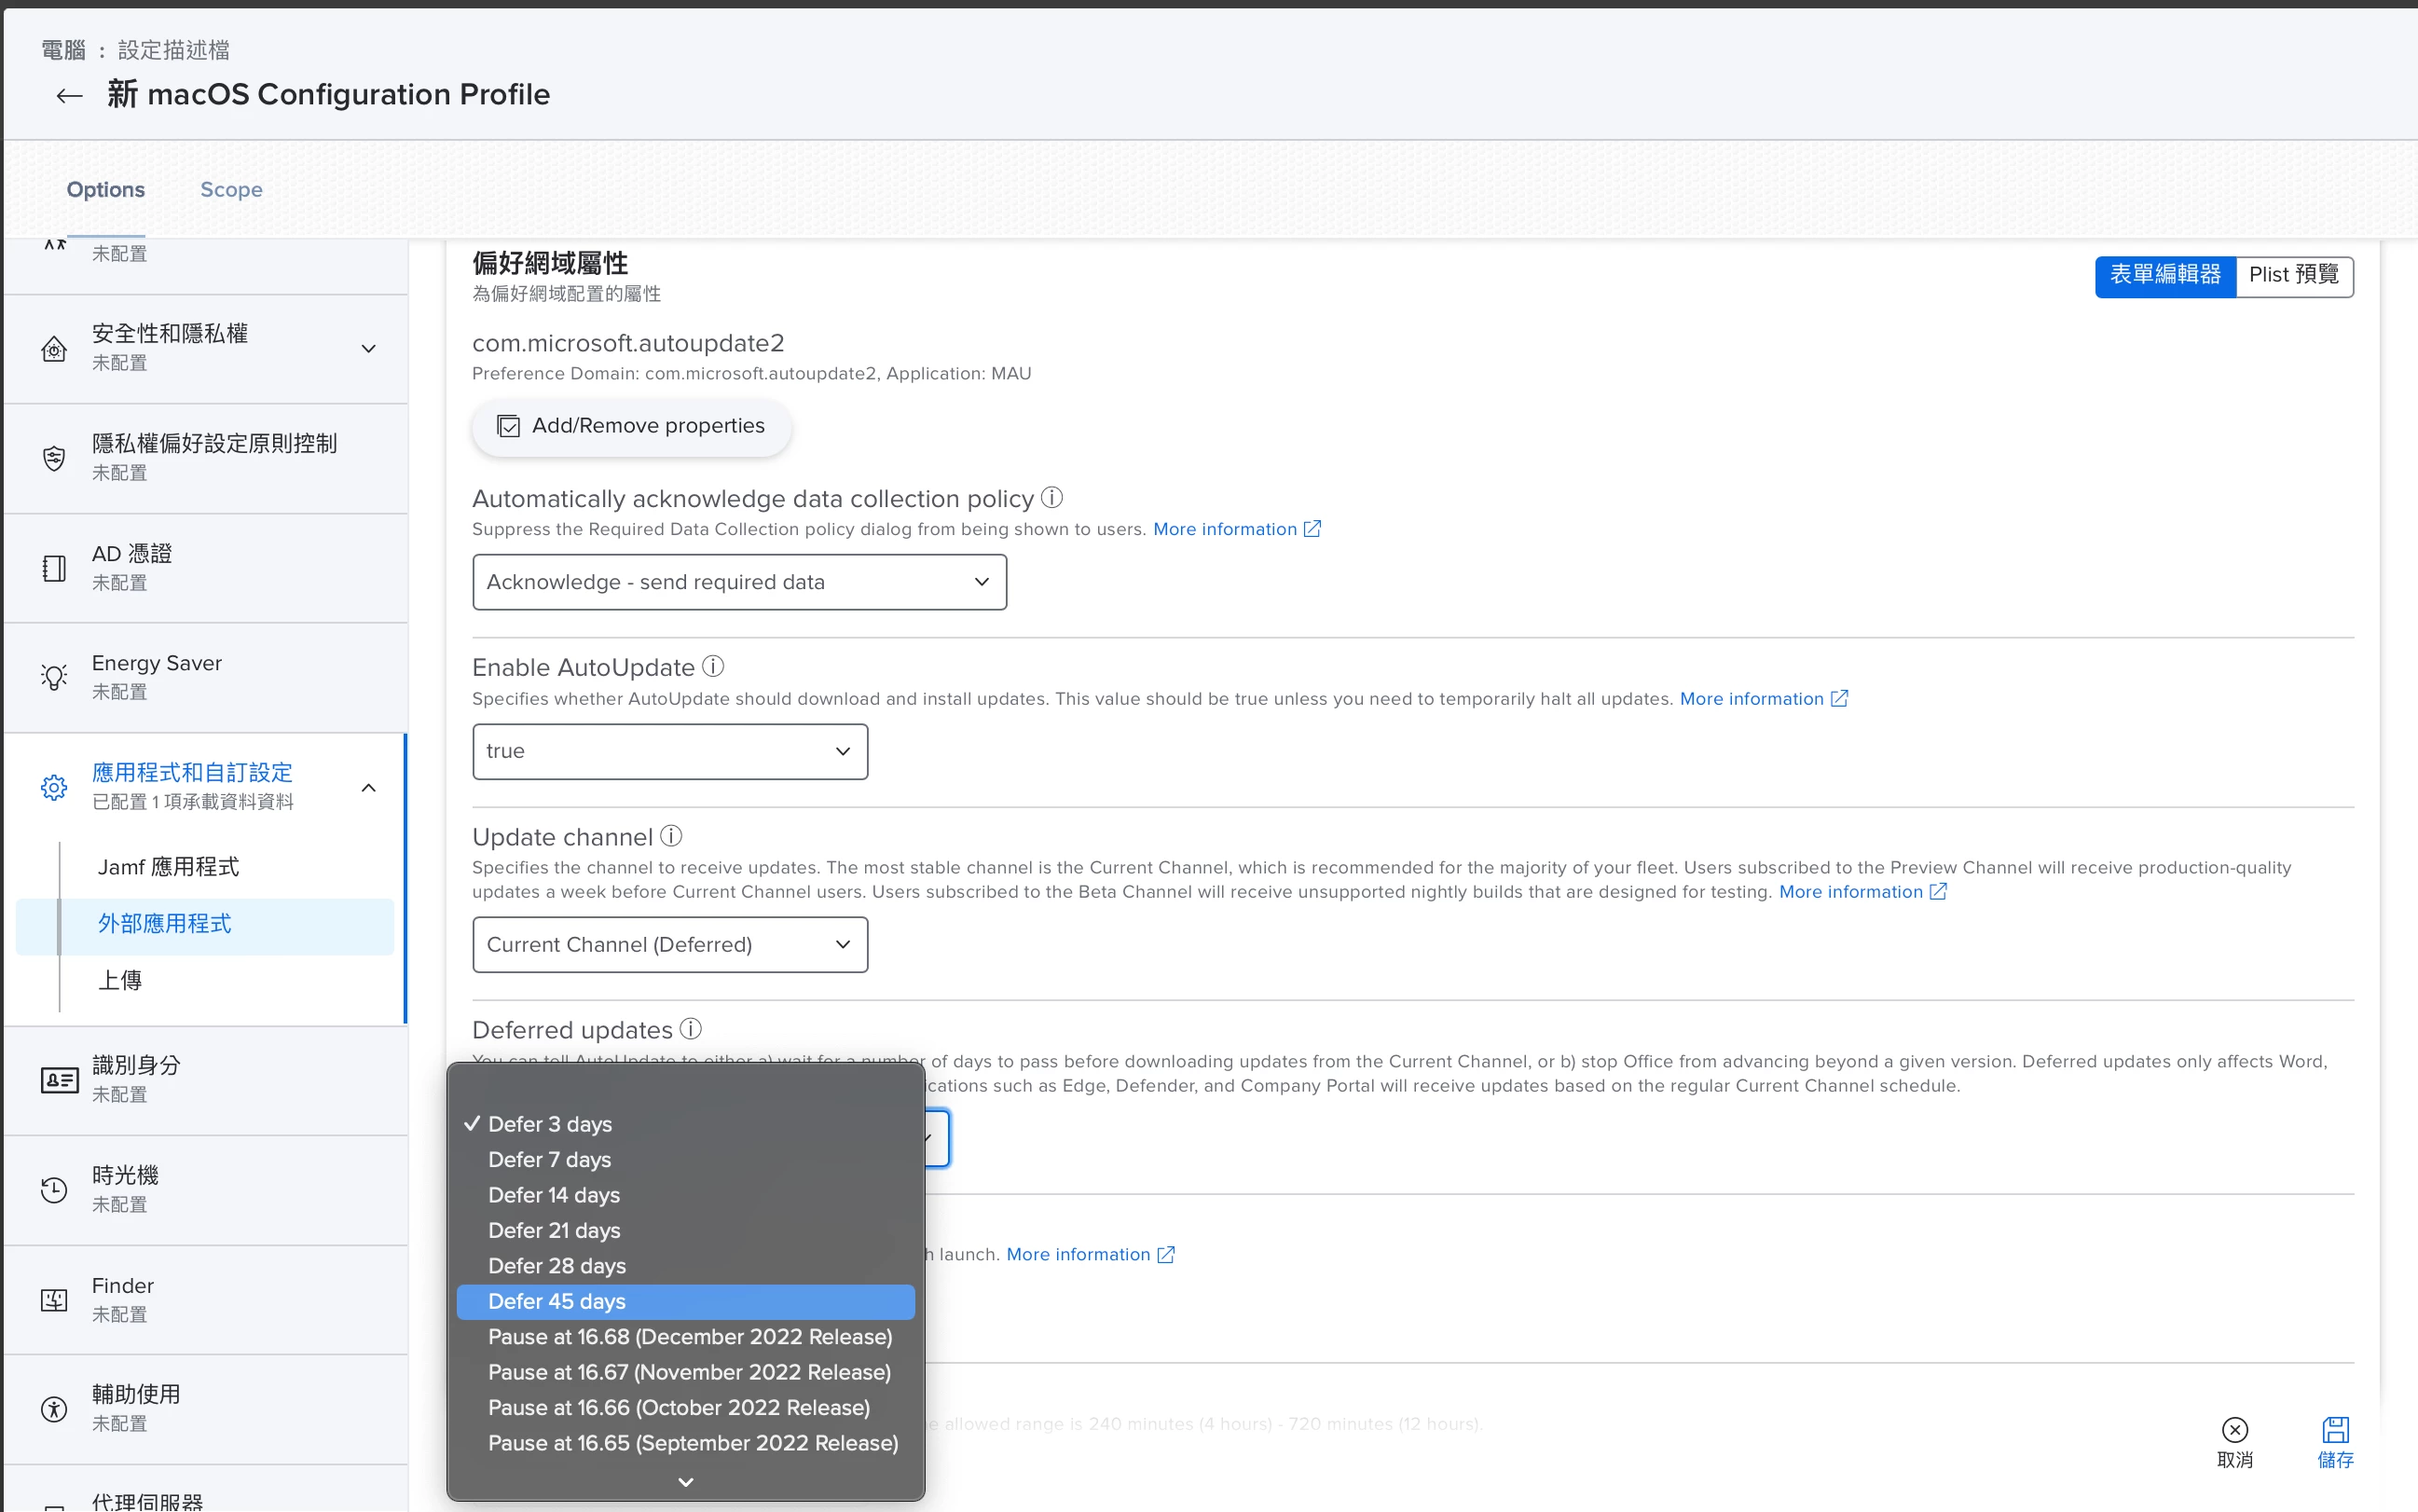Switch to the Scope tab

pyautogui.click(x=231, y=189)
